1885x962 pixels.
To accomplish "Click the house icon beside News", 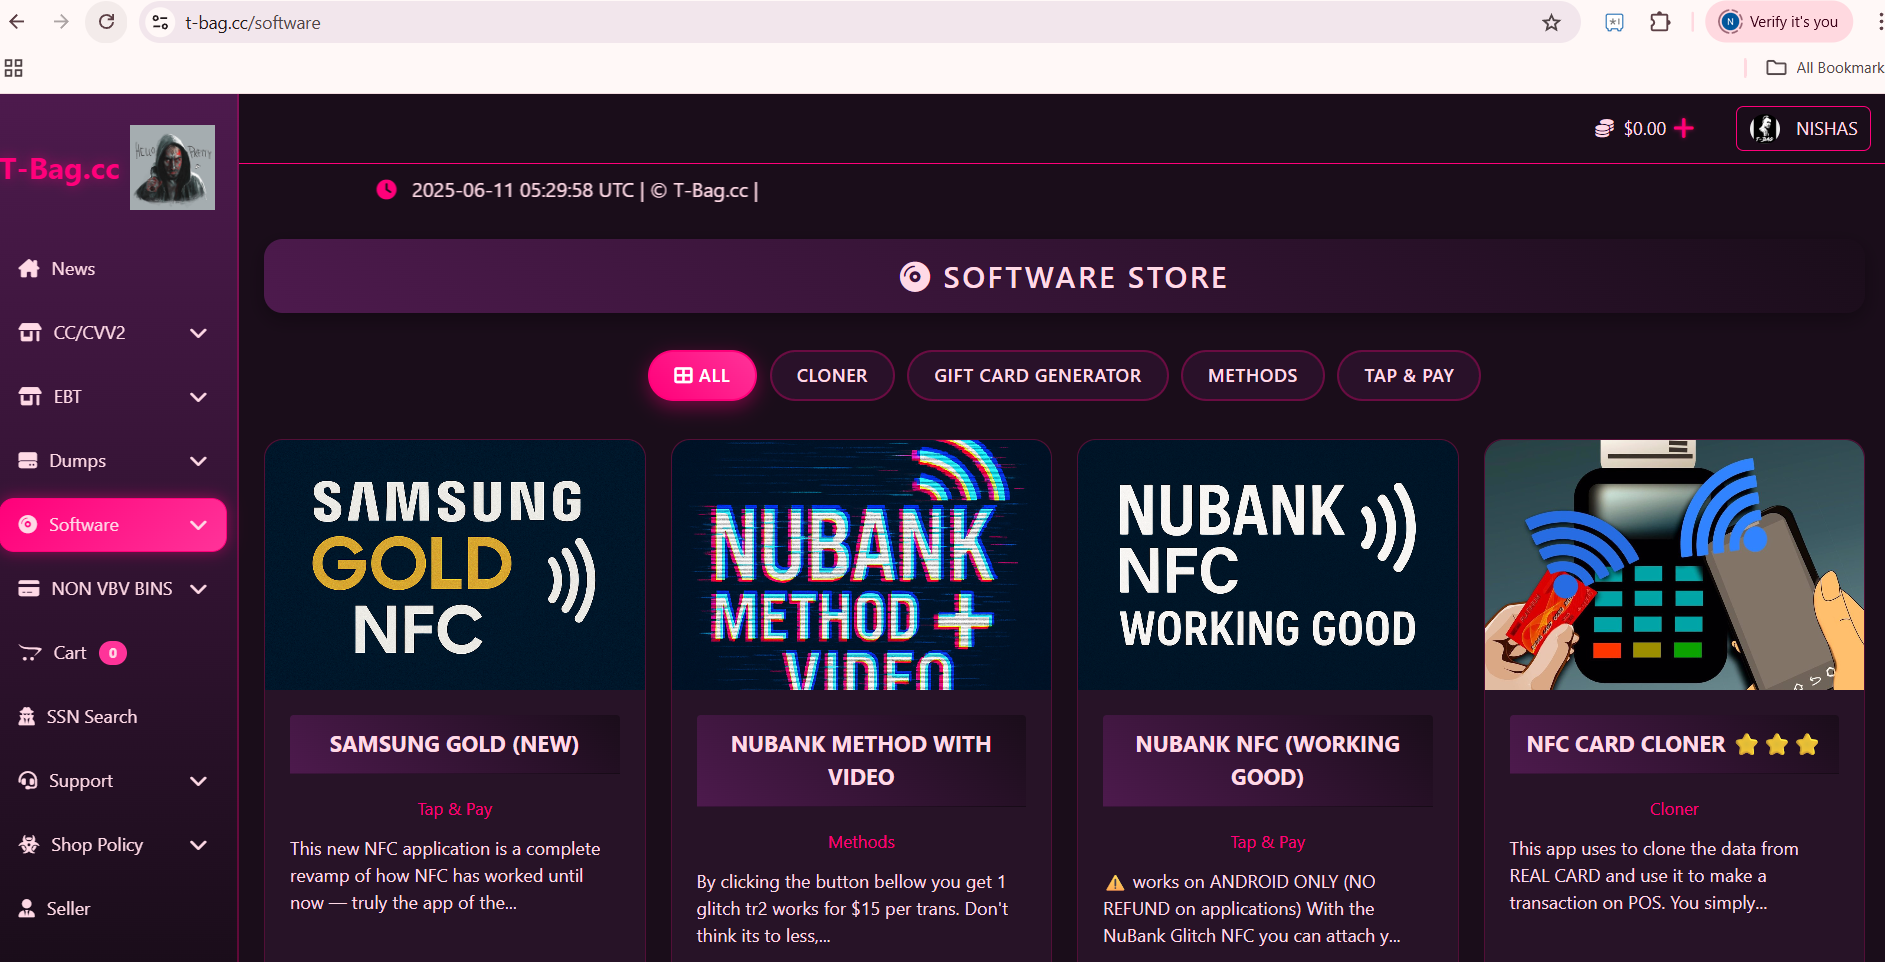I will pos(29,268).
